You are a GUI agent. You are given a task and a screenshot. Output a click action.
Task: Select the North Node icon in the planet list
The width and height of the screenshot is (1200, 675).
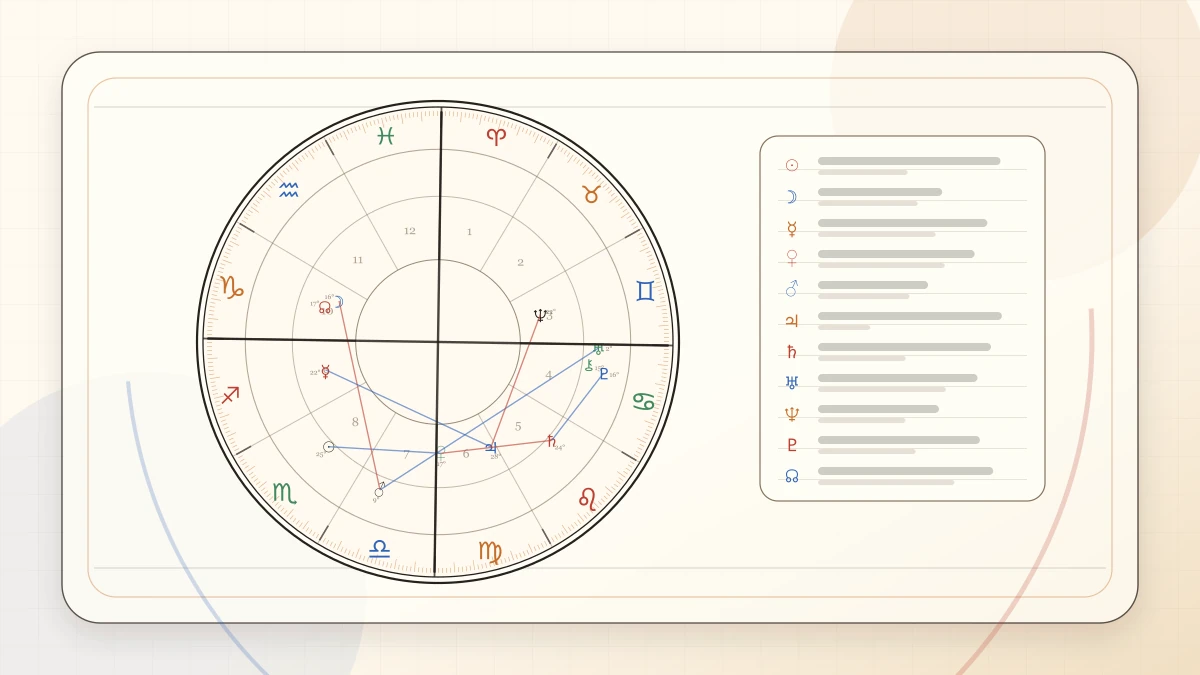792,476
